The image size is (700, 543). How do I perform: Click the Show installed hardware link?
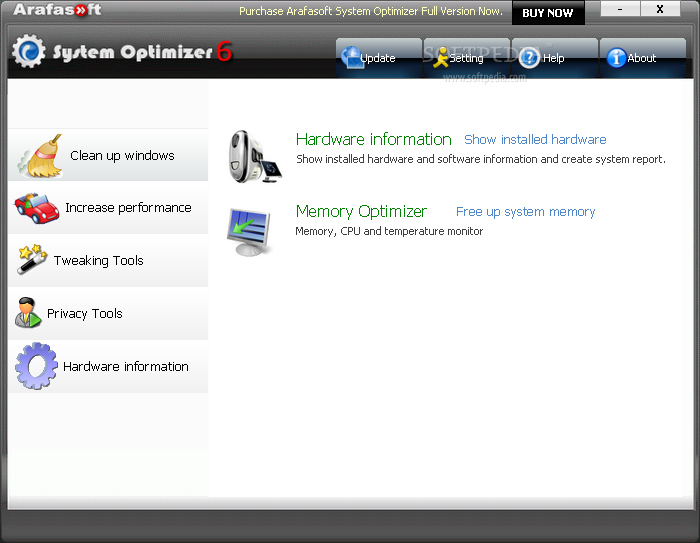[x=535, y=140]
